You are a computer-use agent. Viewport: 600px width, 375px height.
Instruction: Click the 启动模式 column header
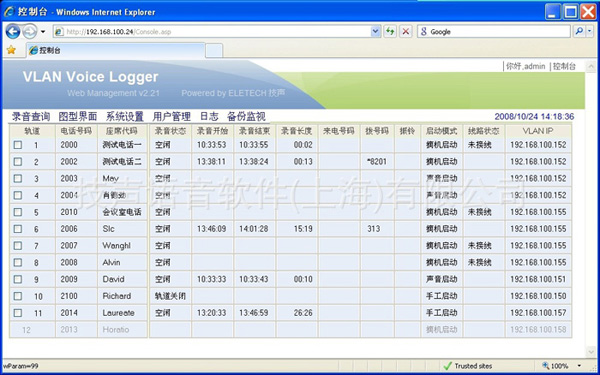(442, 131)
